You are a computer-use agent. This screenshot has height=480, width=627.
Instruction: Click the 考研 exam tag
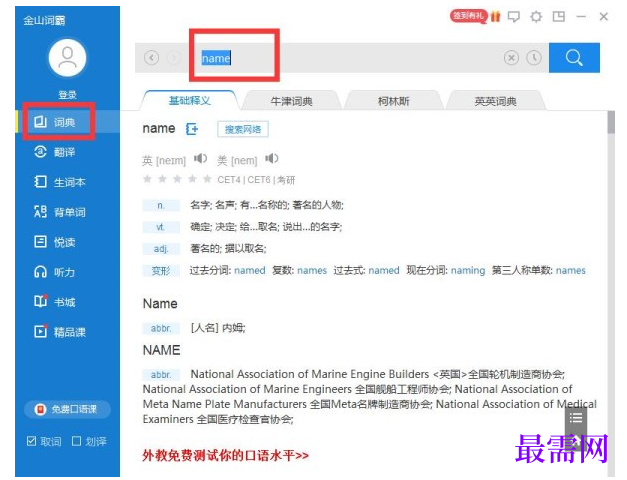point(286,180)
